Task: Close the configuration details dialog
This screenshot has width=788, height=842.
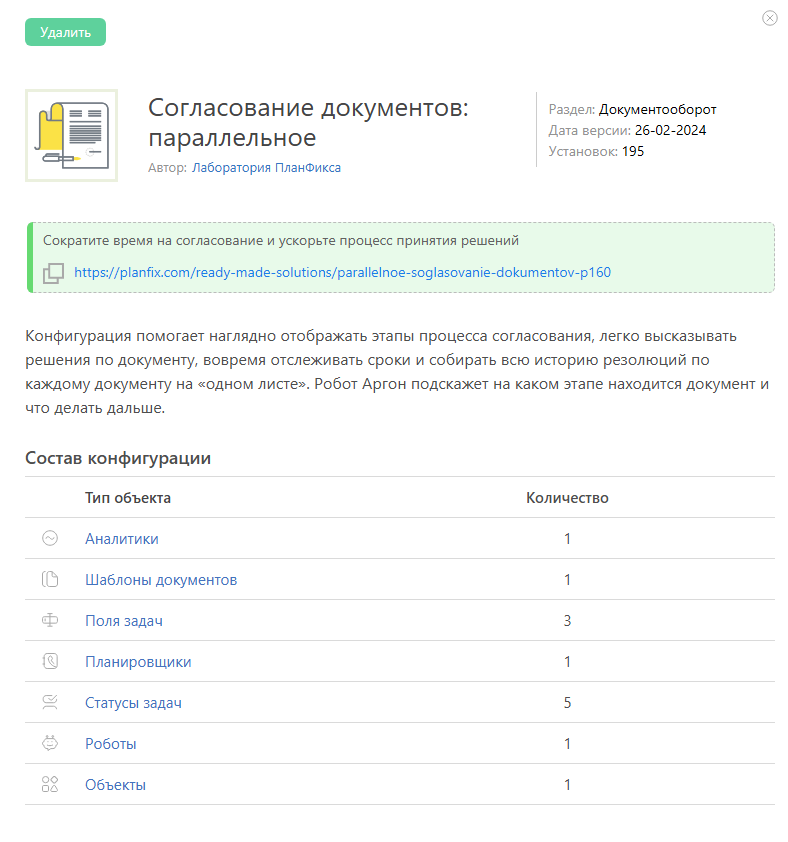Action: (769, 18)
